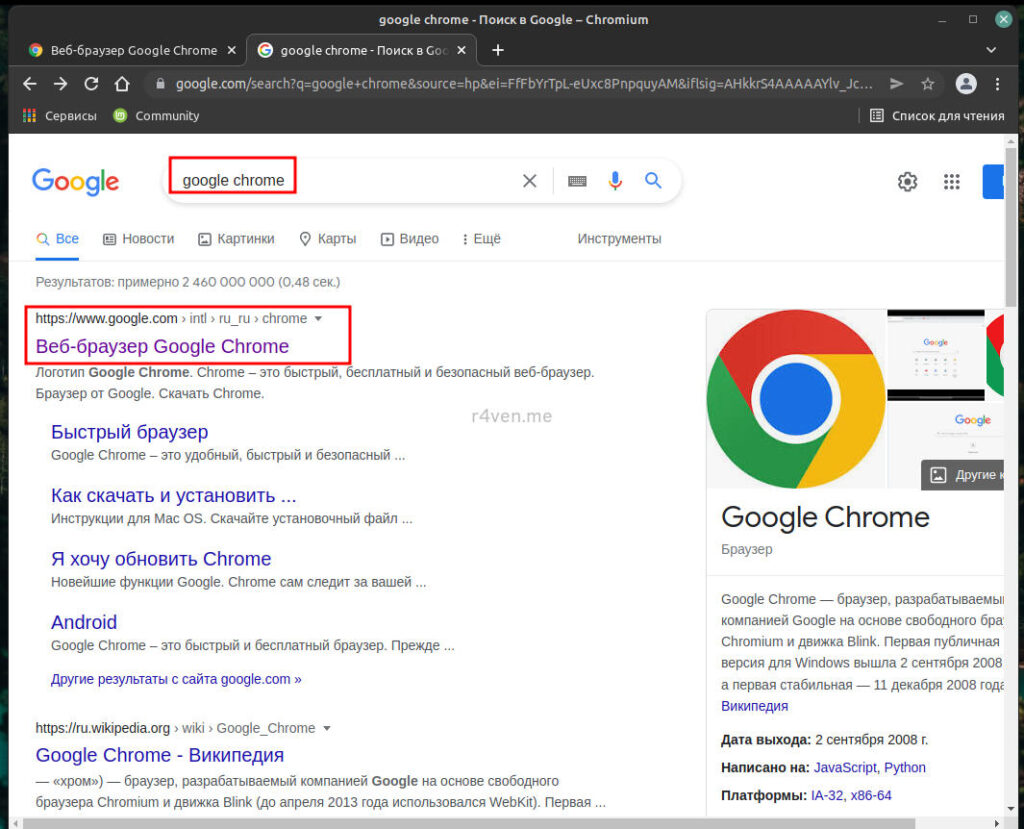Bookmark this page with star icon

click(x=928, y=84)
